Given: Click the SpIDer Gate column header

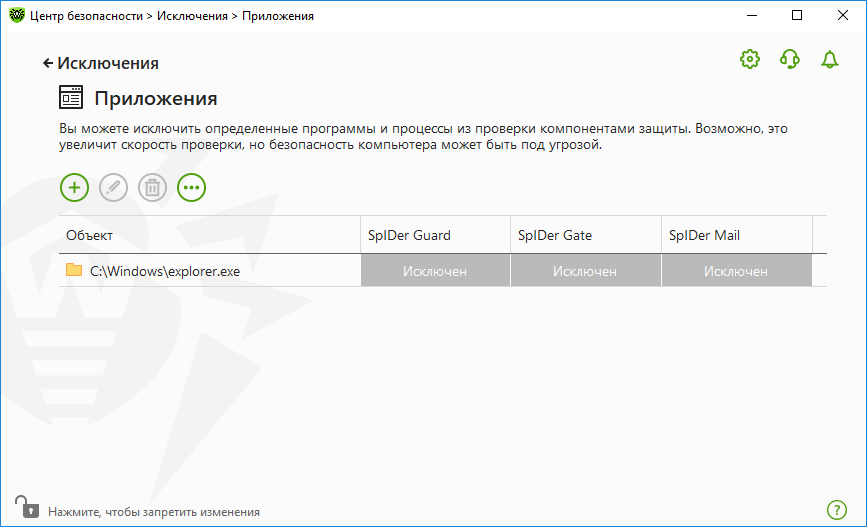Looking at the screenshot, I should [586, 235].
